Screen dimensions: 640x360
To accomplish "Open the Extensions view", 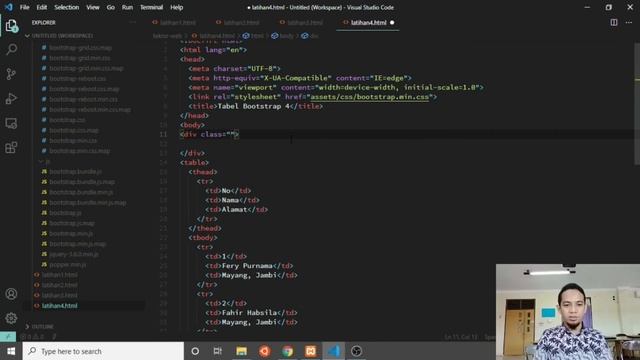I will click(11, 147).
